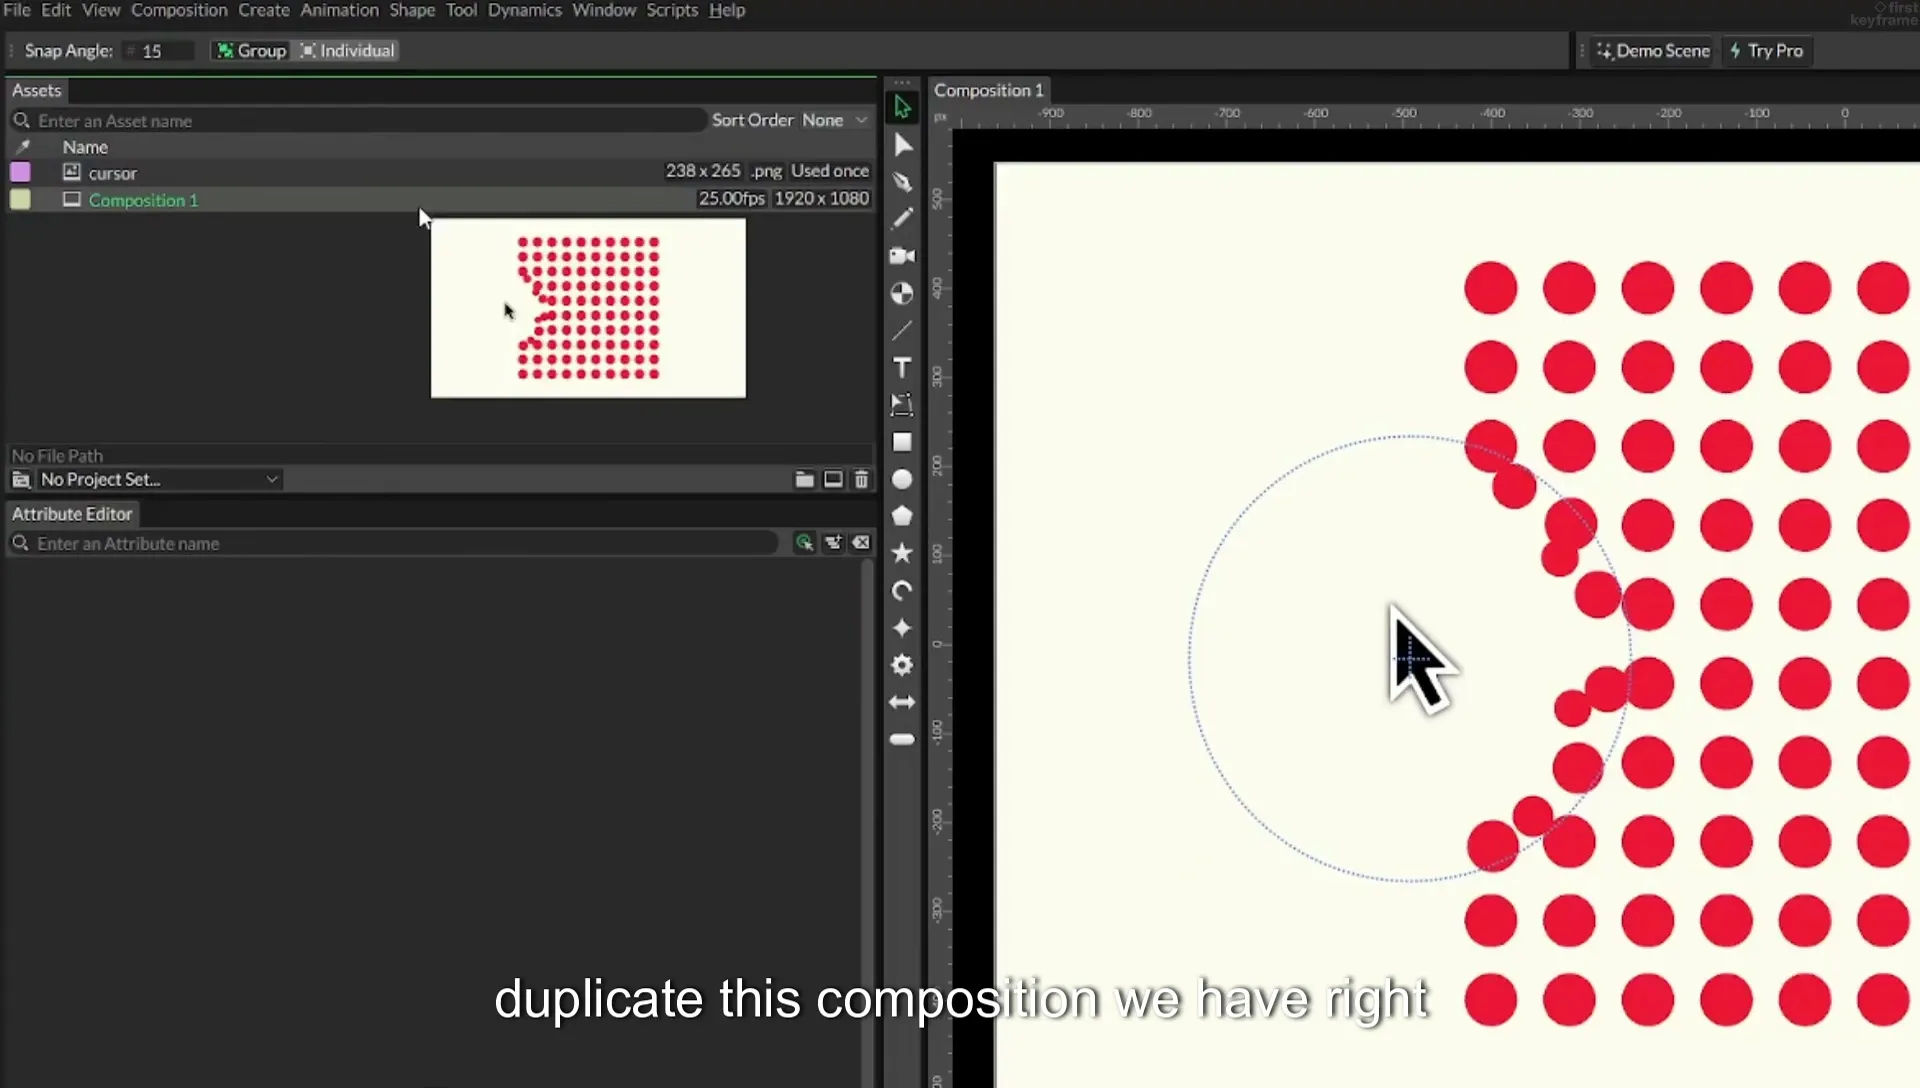The image size is (1920, 1088).
Task: Select the Cog shape tool
Action: (902, 665)
